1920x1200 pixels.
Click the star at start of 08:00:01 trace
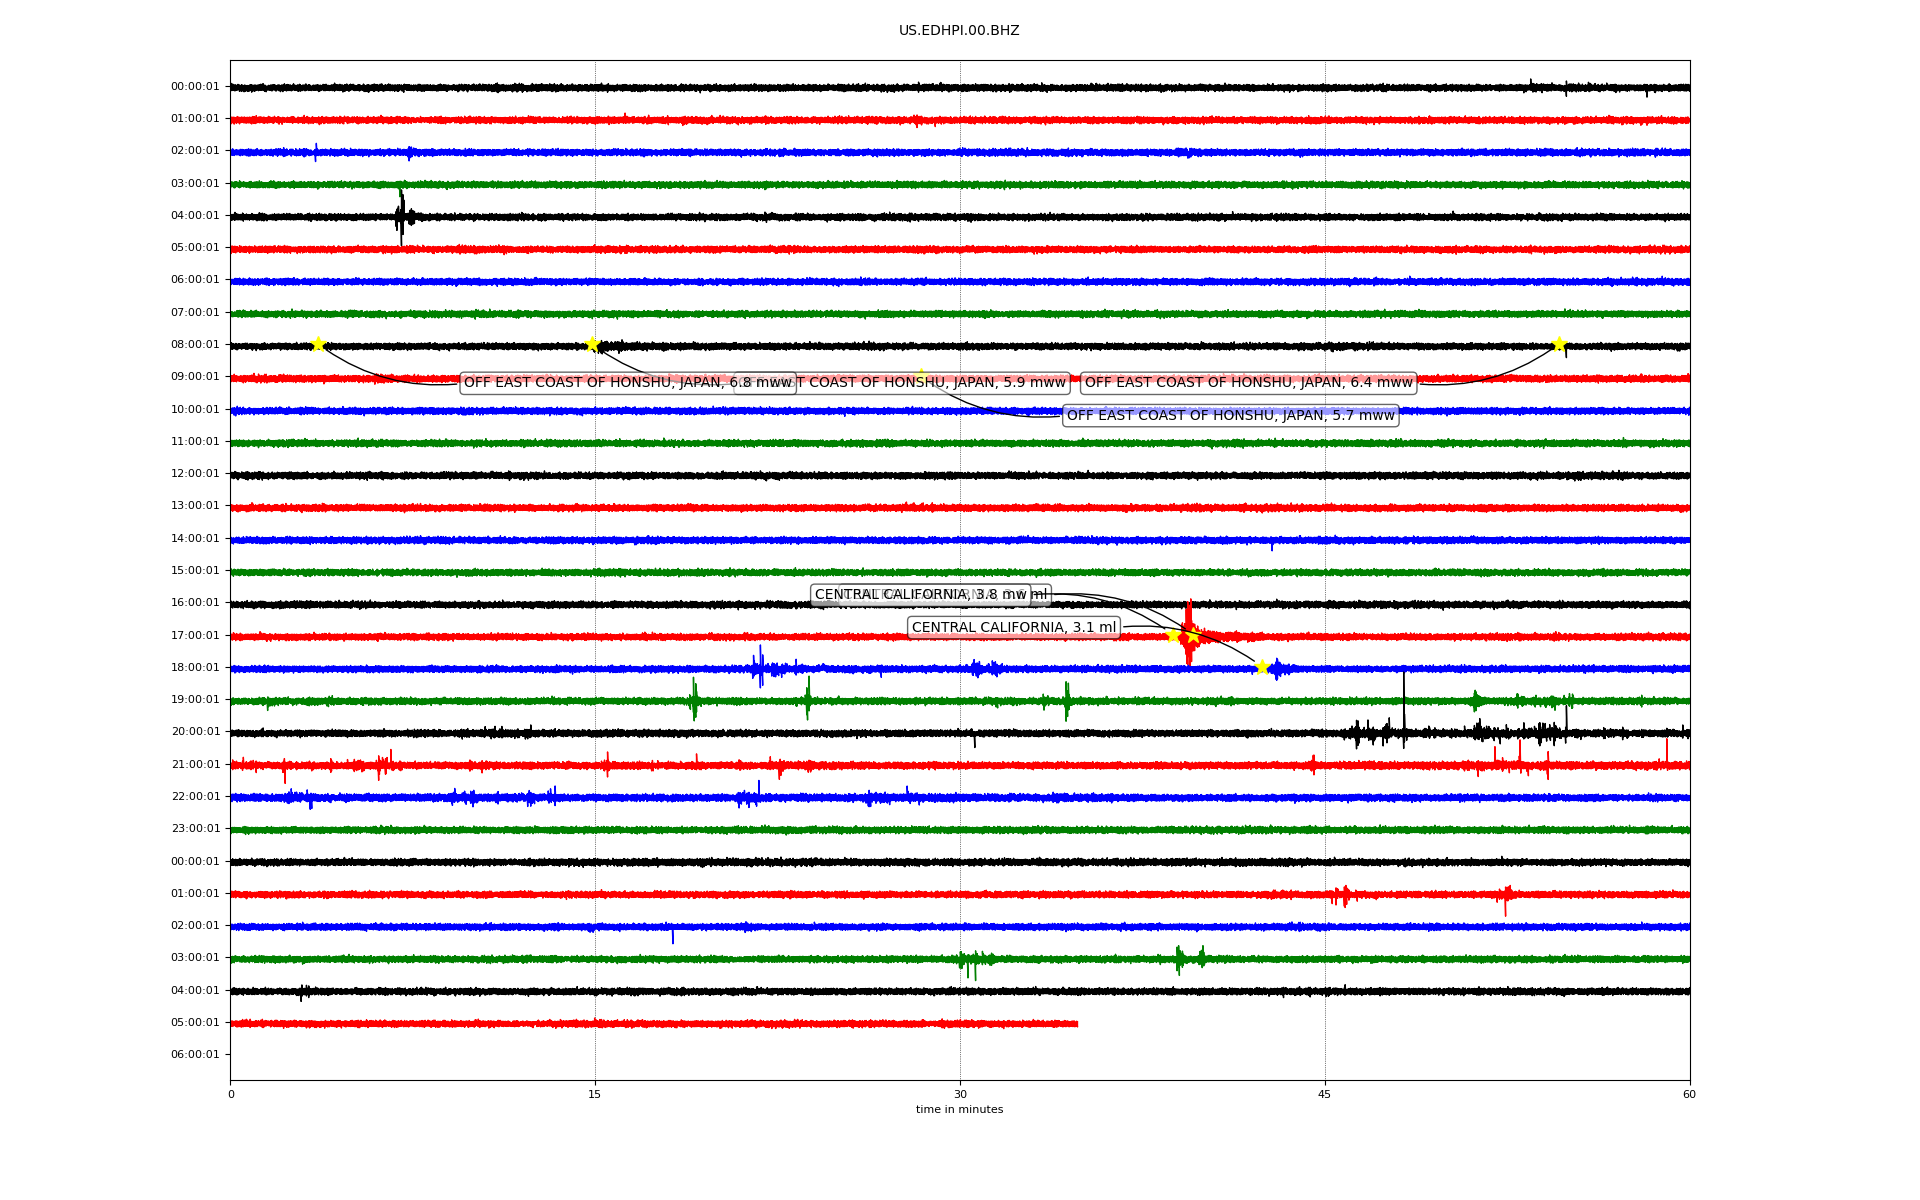pos(318,344)
